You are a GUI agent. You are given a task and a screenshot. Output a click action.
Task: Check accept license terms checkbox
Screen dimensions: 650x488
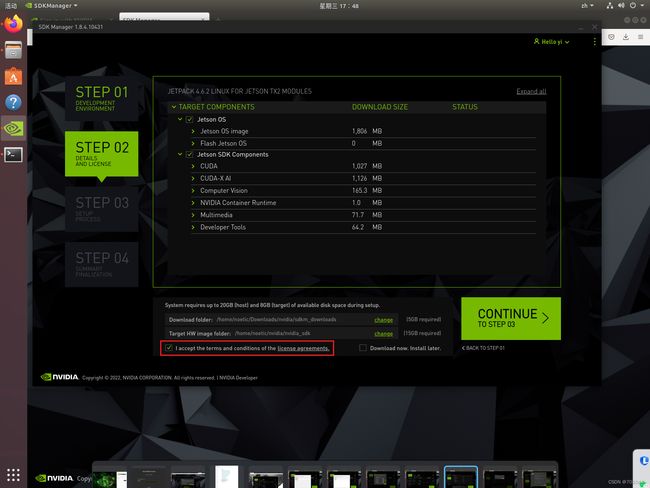coord(169,348)
